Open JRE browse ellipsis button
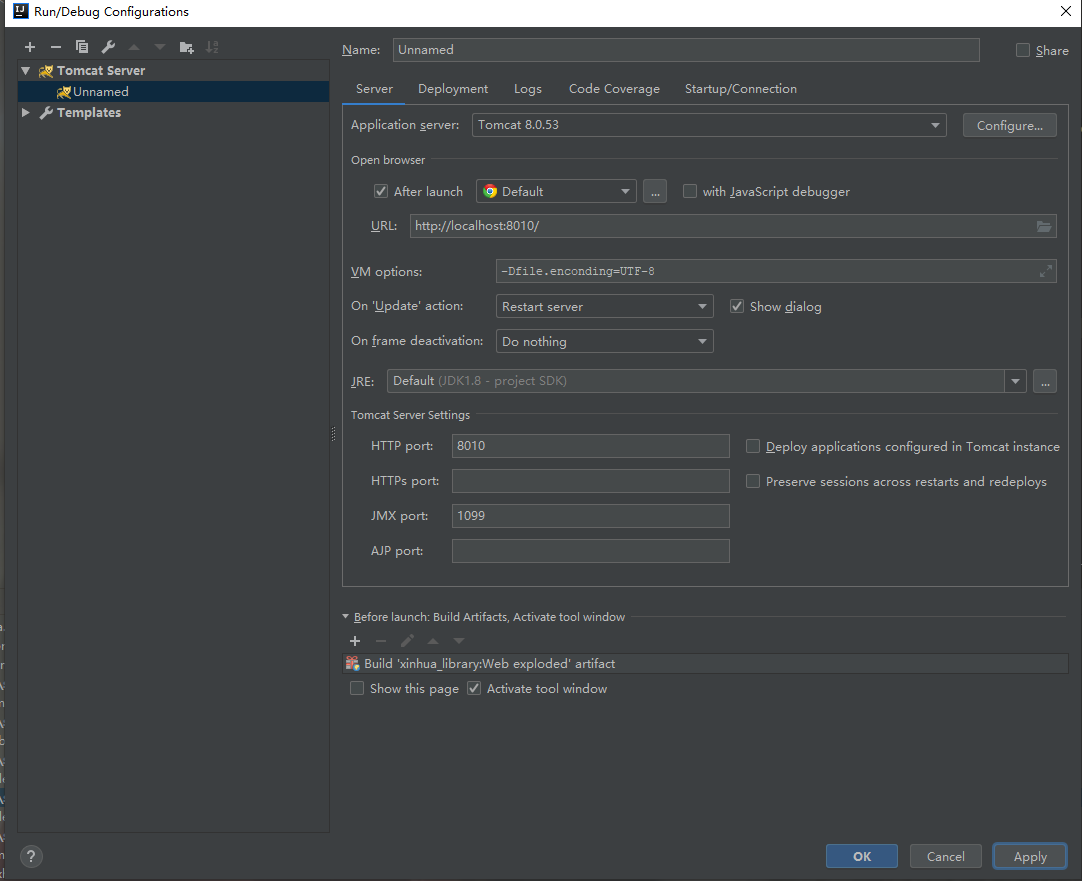This screenshot has width=1082, height=881. (x=1045, y=381)
